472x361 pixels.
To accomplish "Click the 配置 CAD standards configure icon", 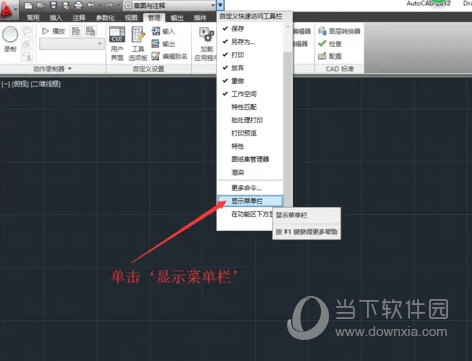I will click(x=322, y=56).
